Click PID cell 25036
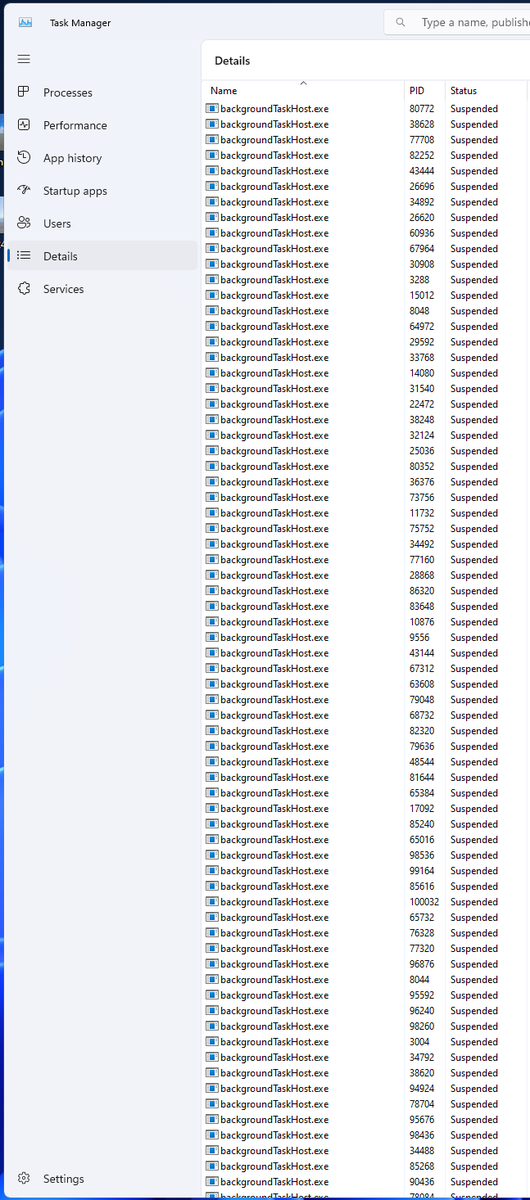 [421, 451]
